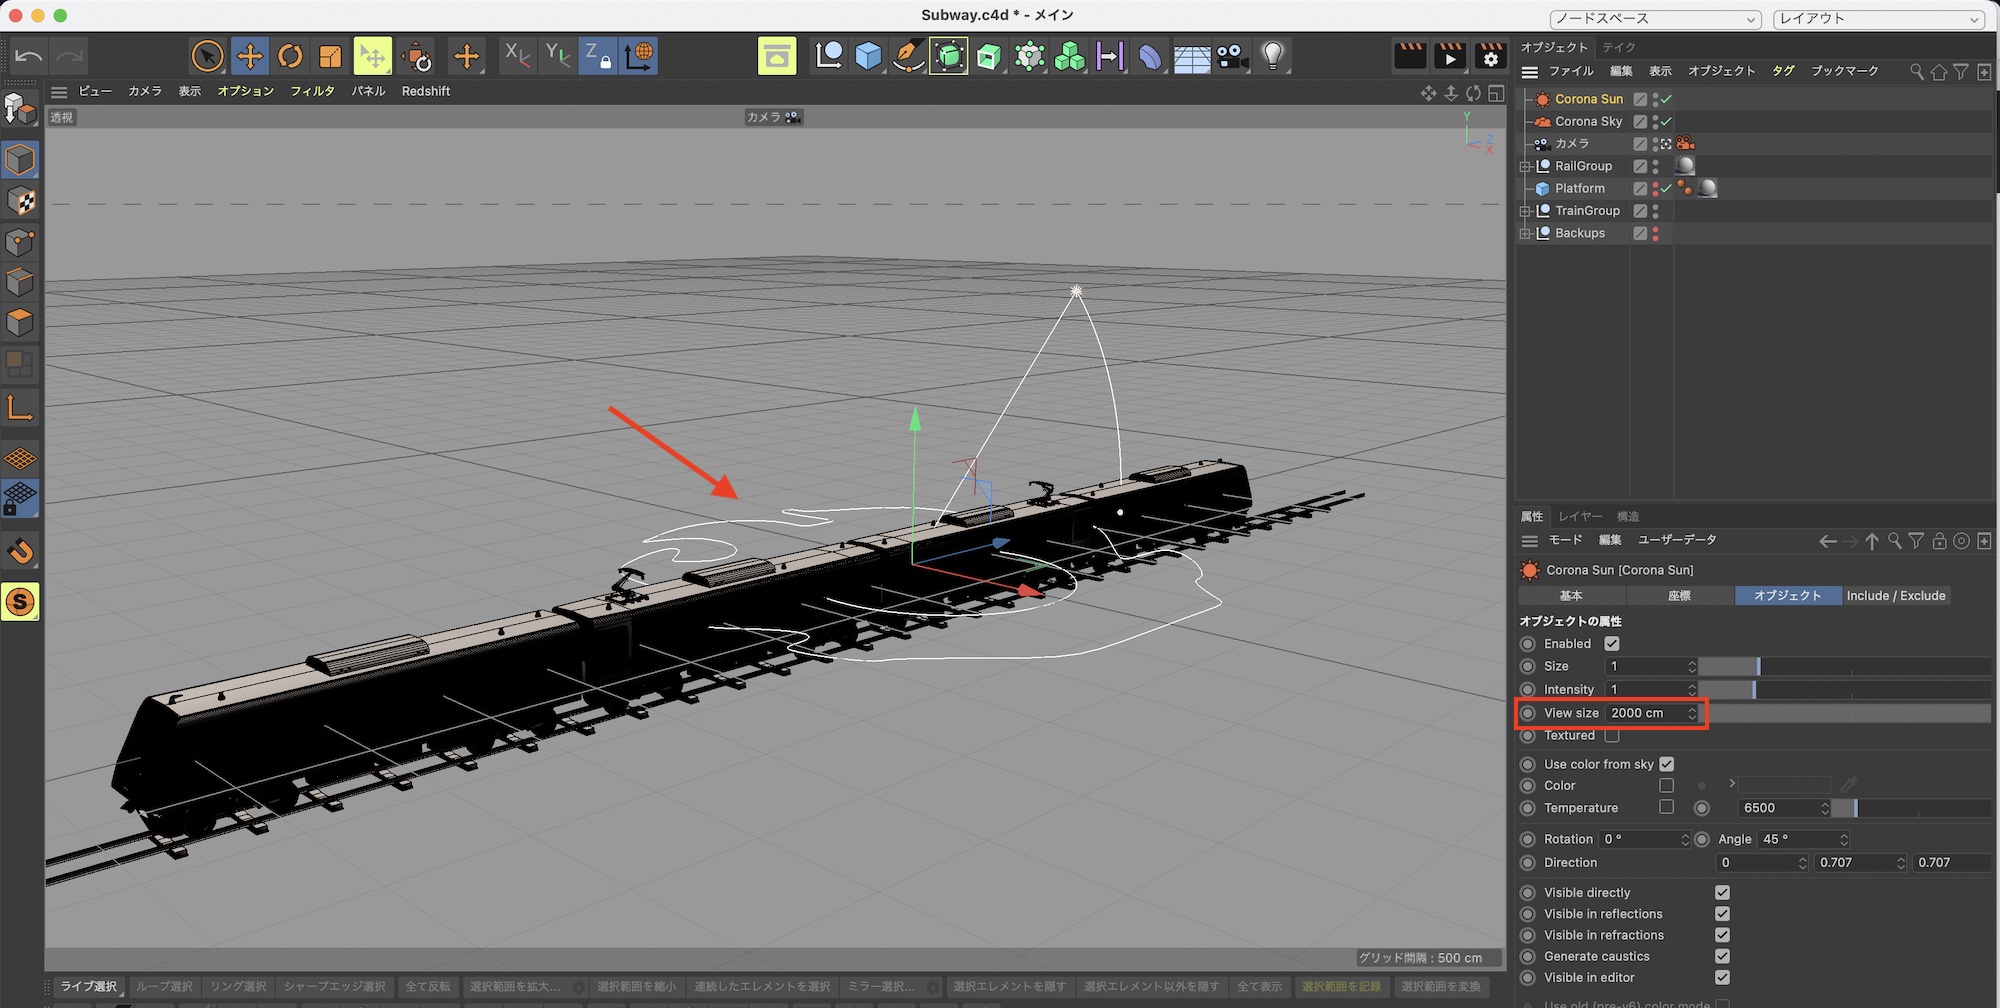Open the フィルタ viewport menu
This screenshot has height=1008, width=2000.
(312, 91)
